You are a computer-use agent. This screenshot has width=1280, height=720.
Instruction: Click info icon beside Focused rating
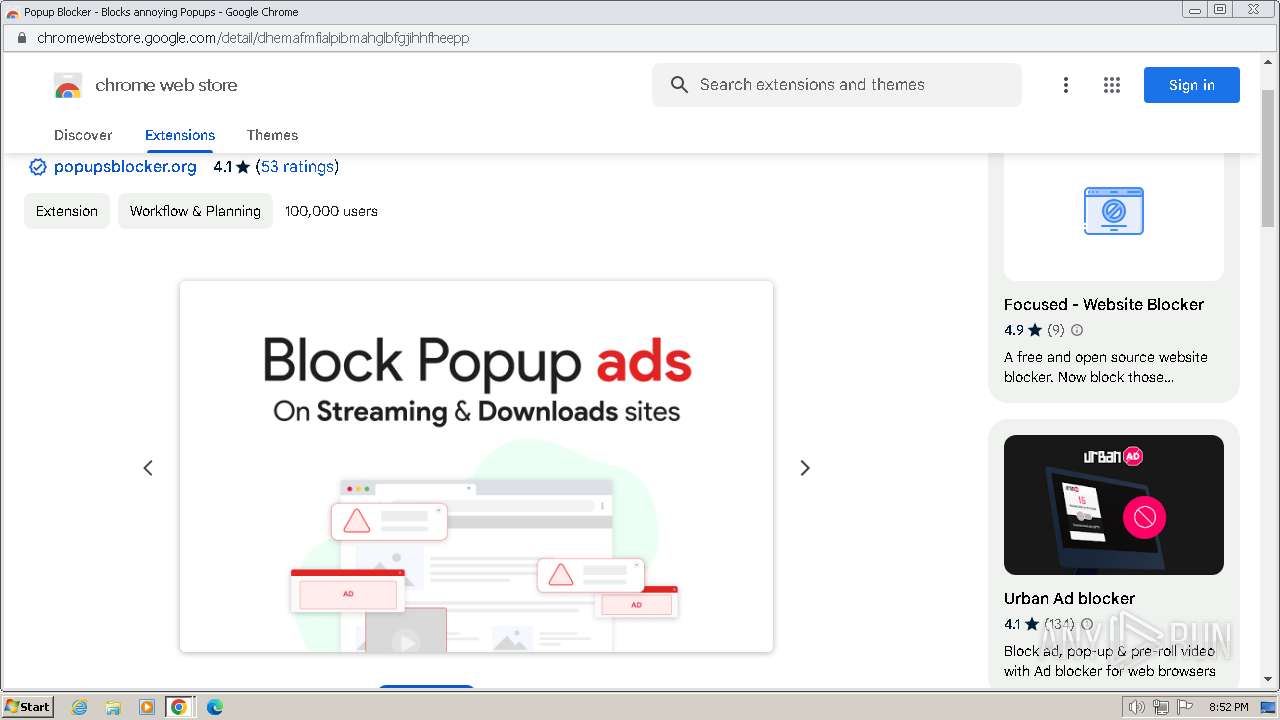[1077, 330]
